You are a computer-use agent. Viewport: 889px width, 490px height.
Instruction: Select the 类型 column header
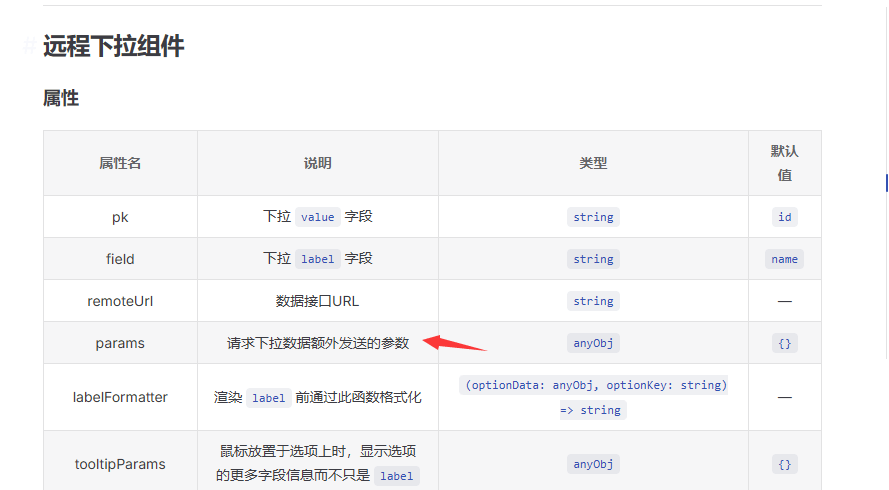(x=593, y=163)
